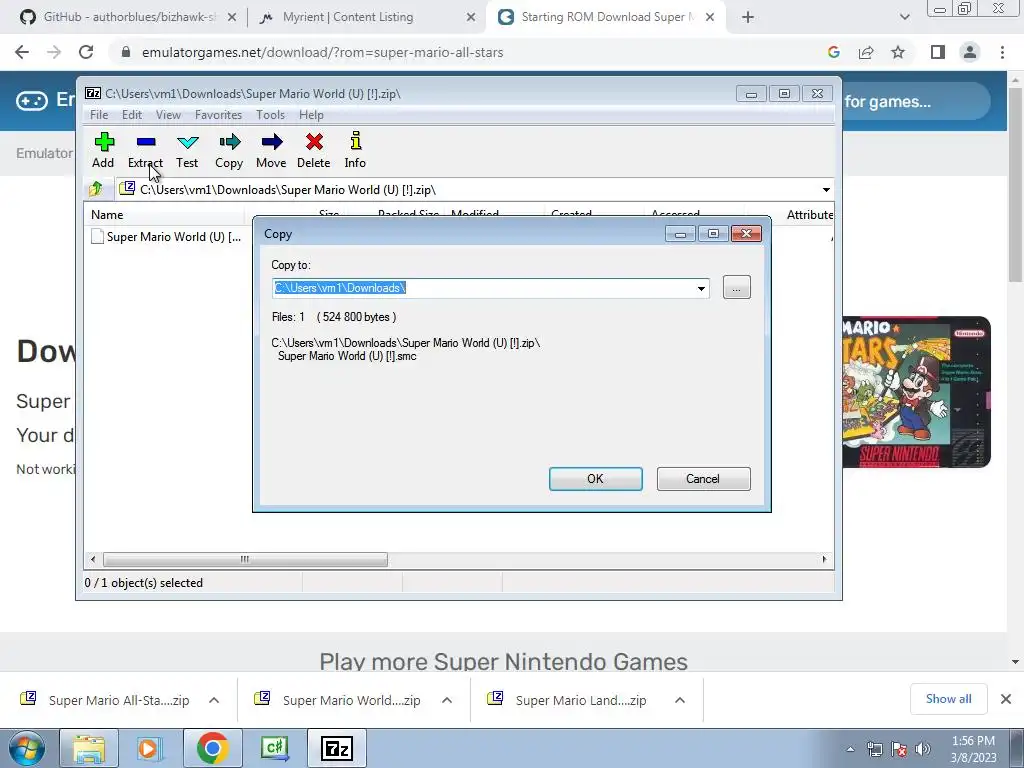This screenshot has width=1024, height=768.
Task: Open the Tools menu in 7-Zip
Action: pos(270,115)
